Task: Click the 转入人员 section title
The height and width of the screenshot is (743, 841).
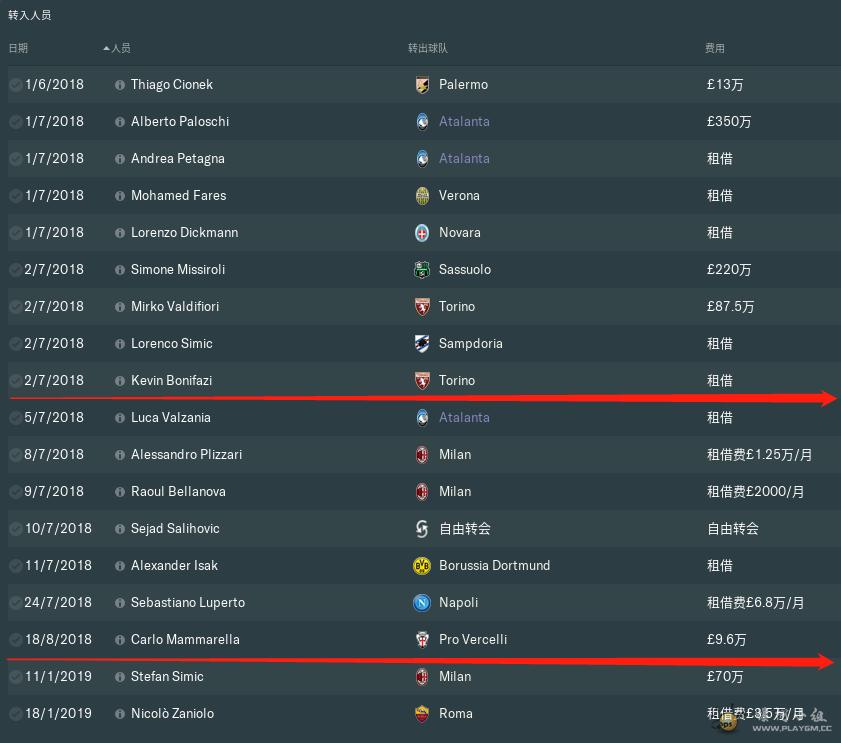Action: coord(29,15)
